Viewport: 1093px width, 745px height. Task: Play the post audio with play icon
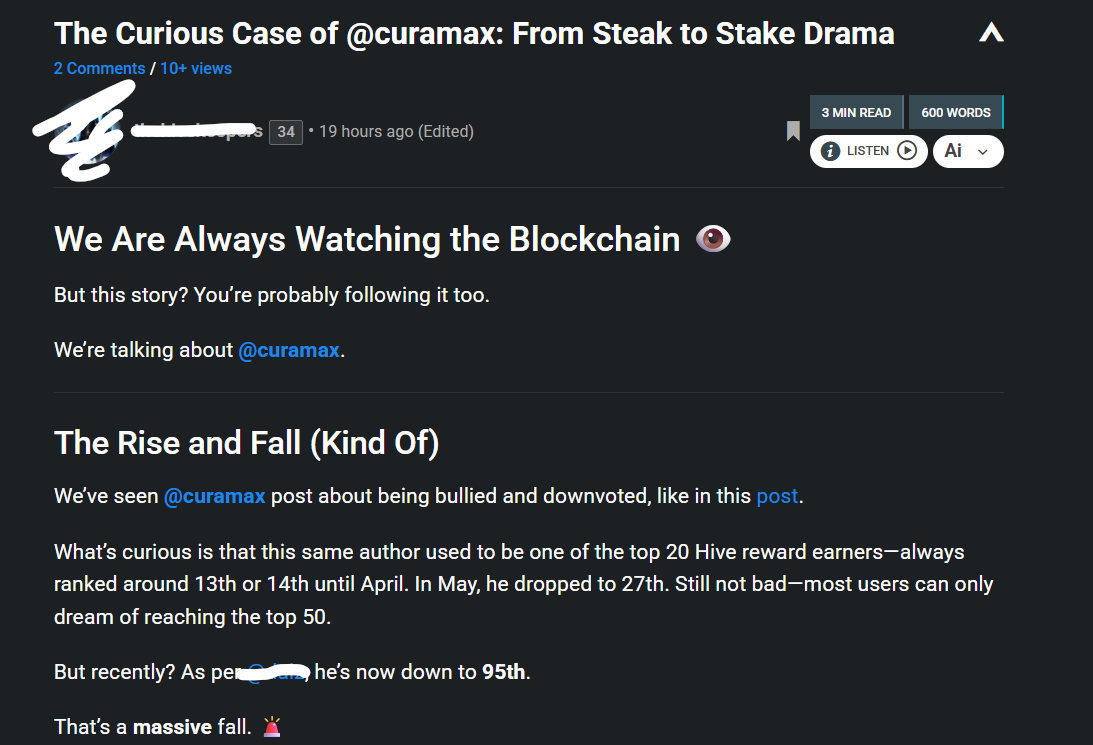[906, 151]
